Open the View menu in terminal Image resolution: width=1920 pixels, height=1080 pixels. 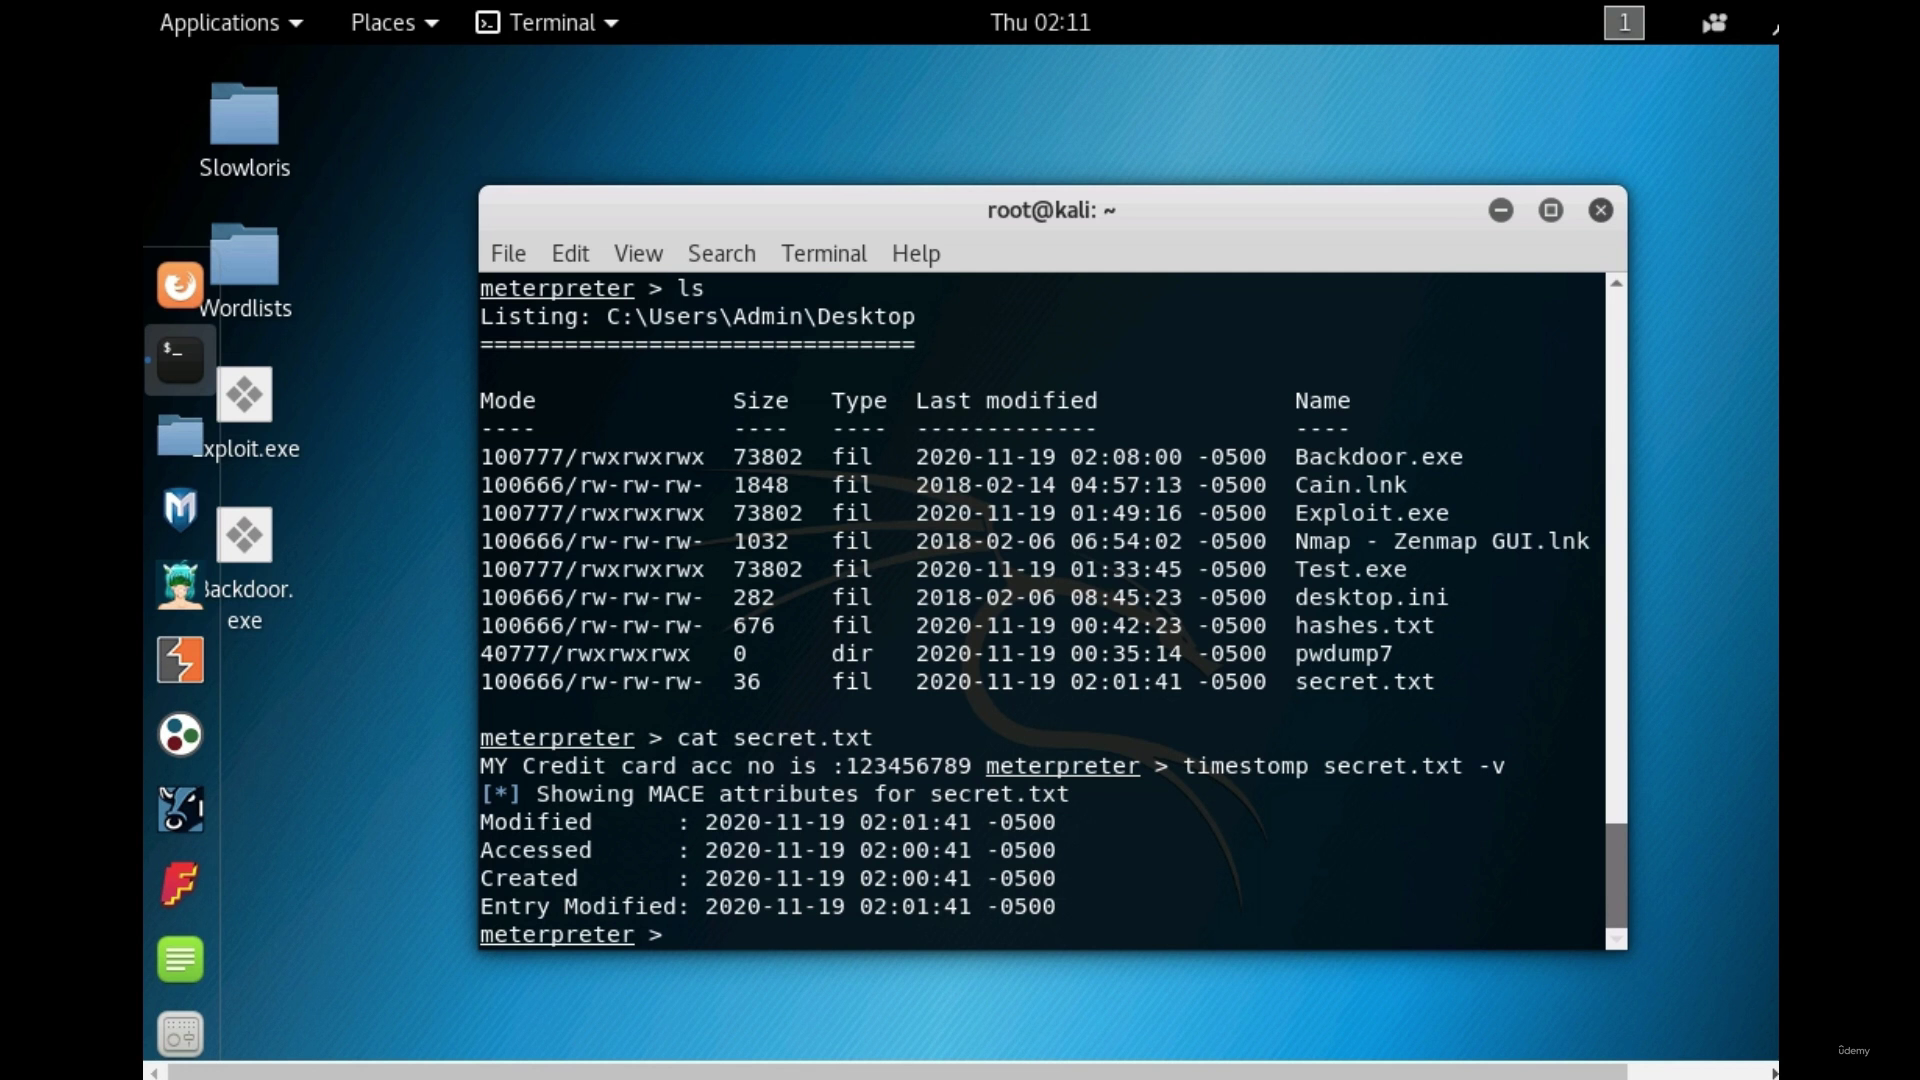pos(638,253)
